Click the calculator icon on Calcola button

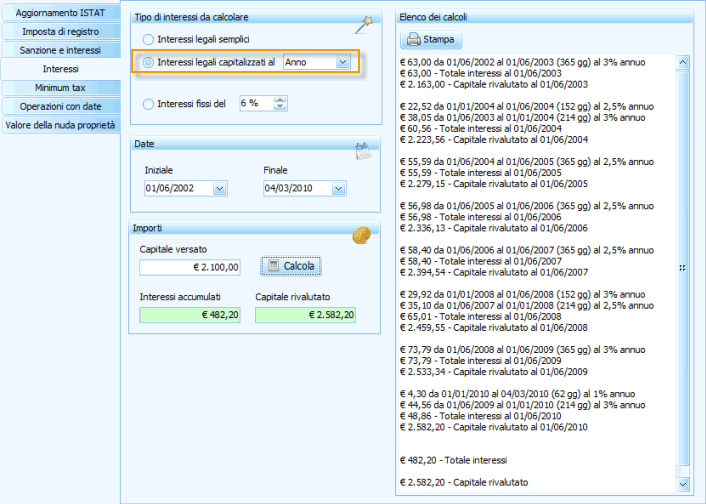pos(273,266)
